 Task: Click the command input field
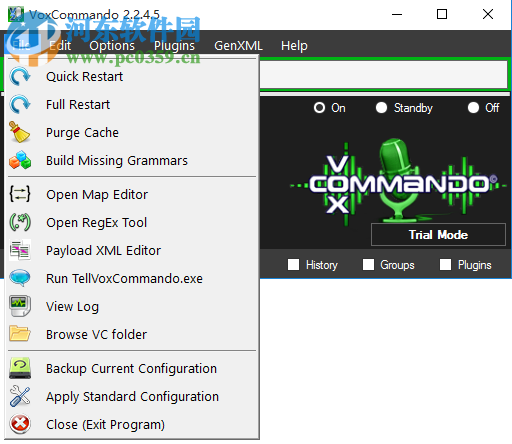coord(383,75)
